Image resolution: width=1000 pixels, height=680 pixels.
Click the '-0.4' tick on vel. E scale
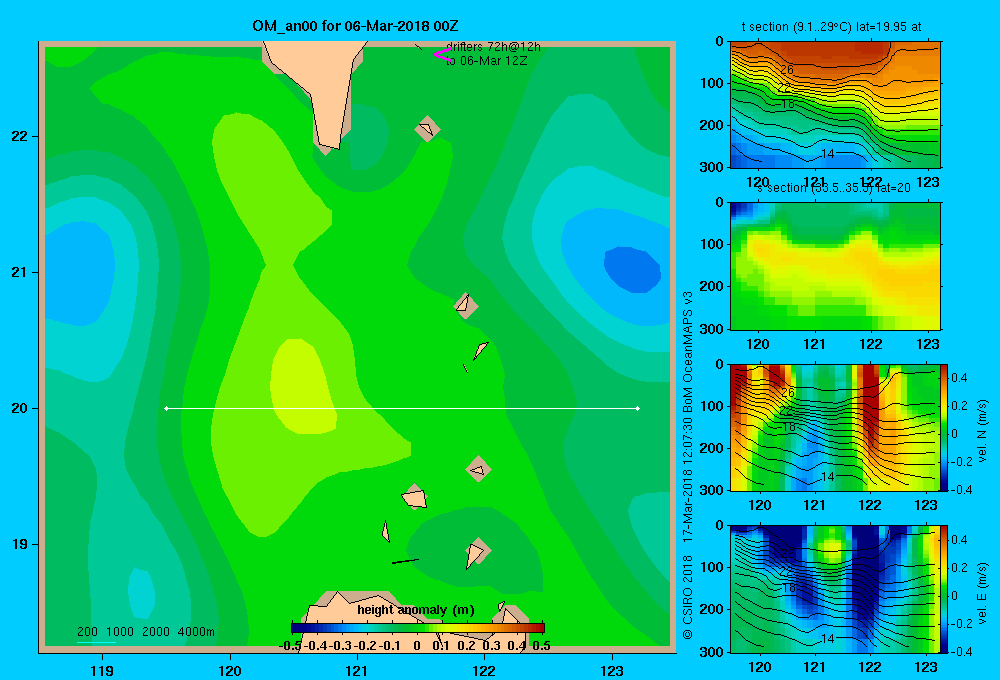click(x=962, y=651)
